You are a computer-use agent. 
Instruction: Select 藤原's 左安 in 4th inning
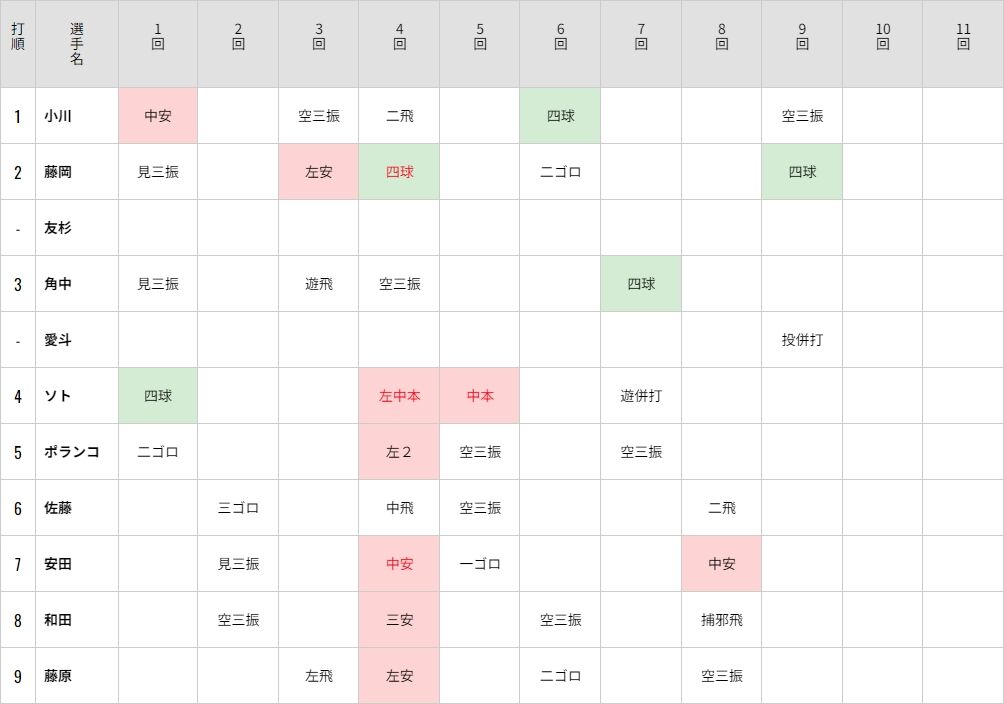[x=399, y=676]
